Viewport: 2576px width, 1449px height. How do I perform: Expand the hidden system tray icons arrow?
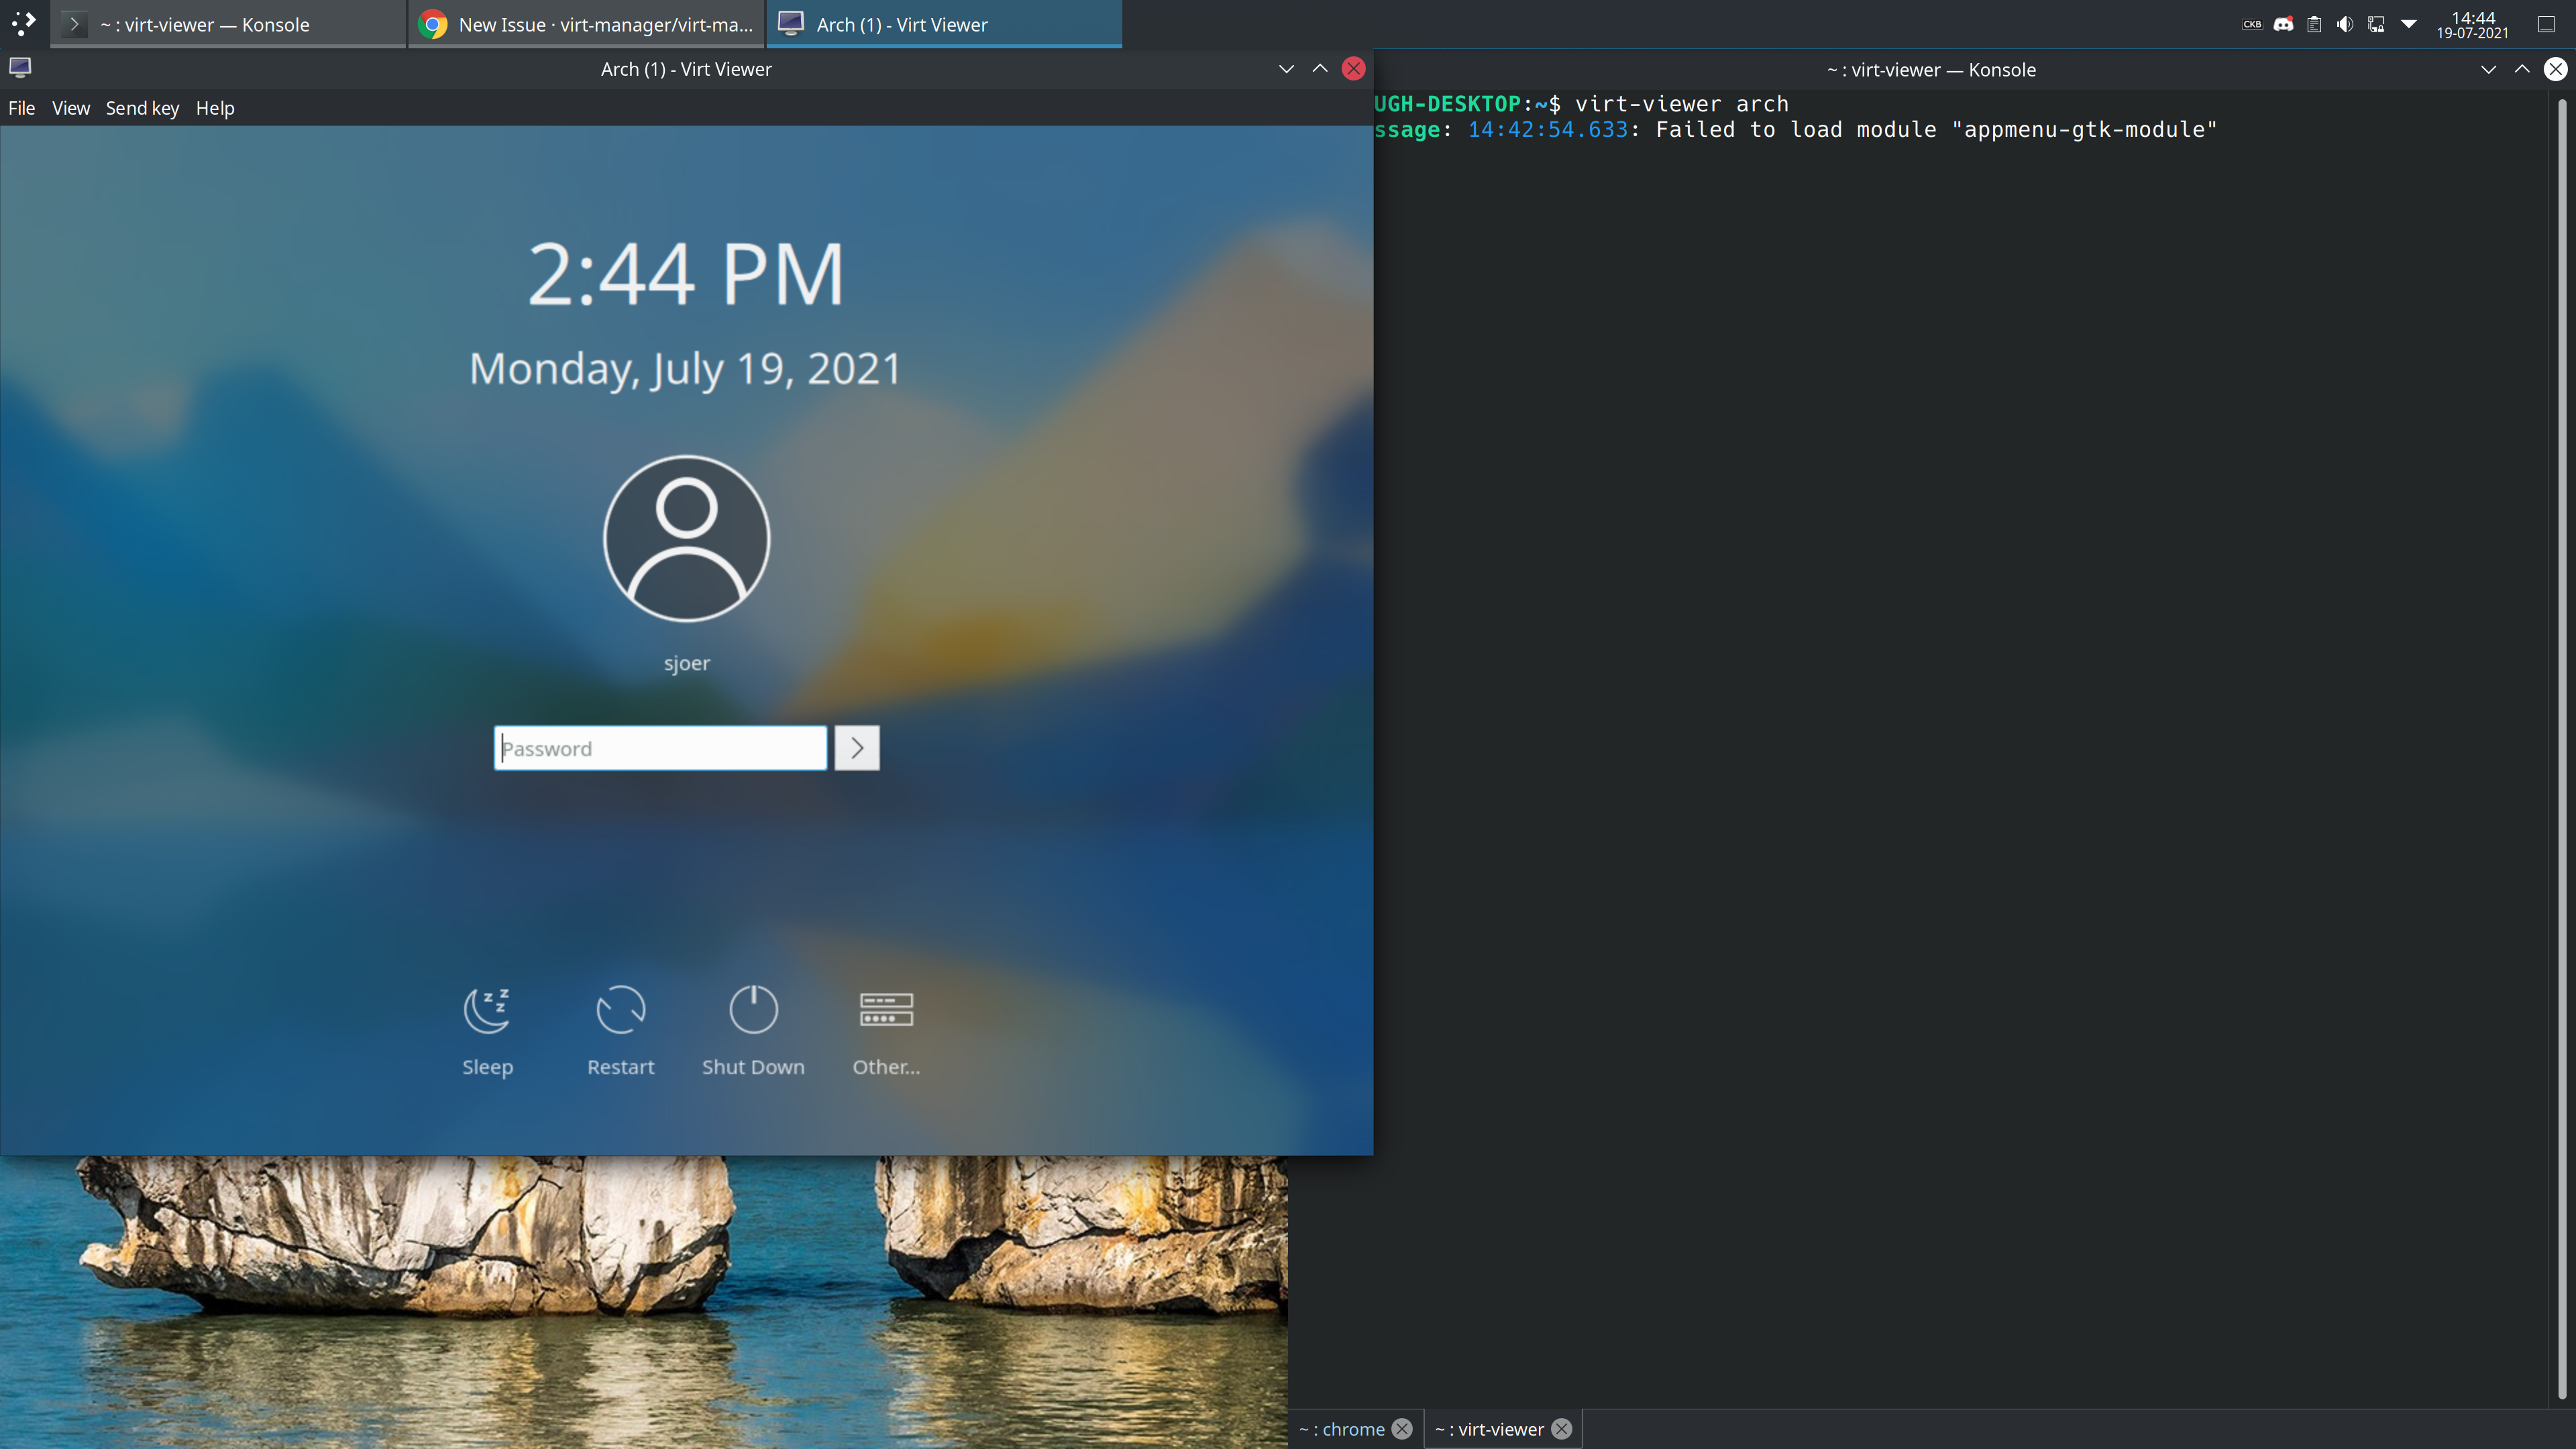pyautogui.click(x=2408, y=24)
